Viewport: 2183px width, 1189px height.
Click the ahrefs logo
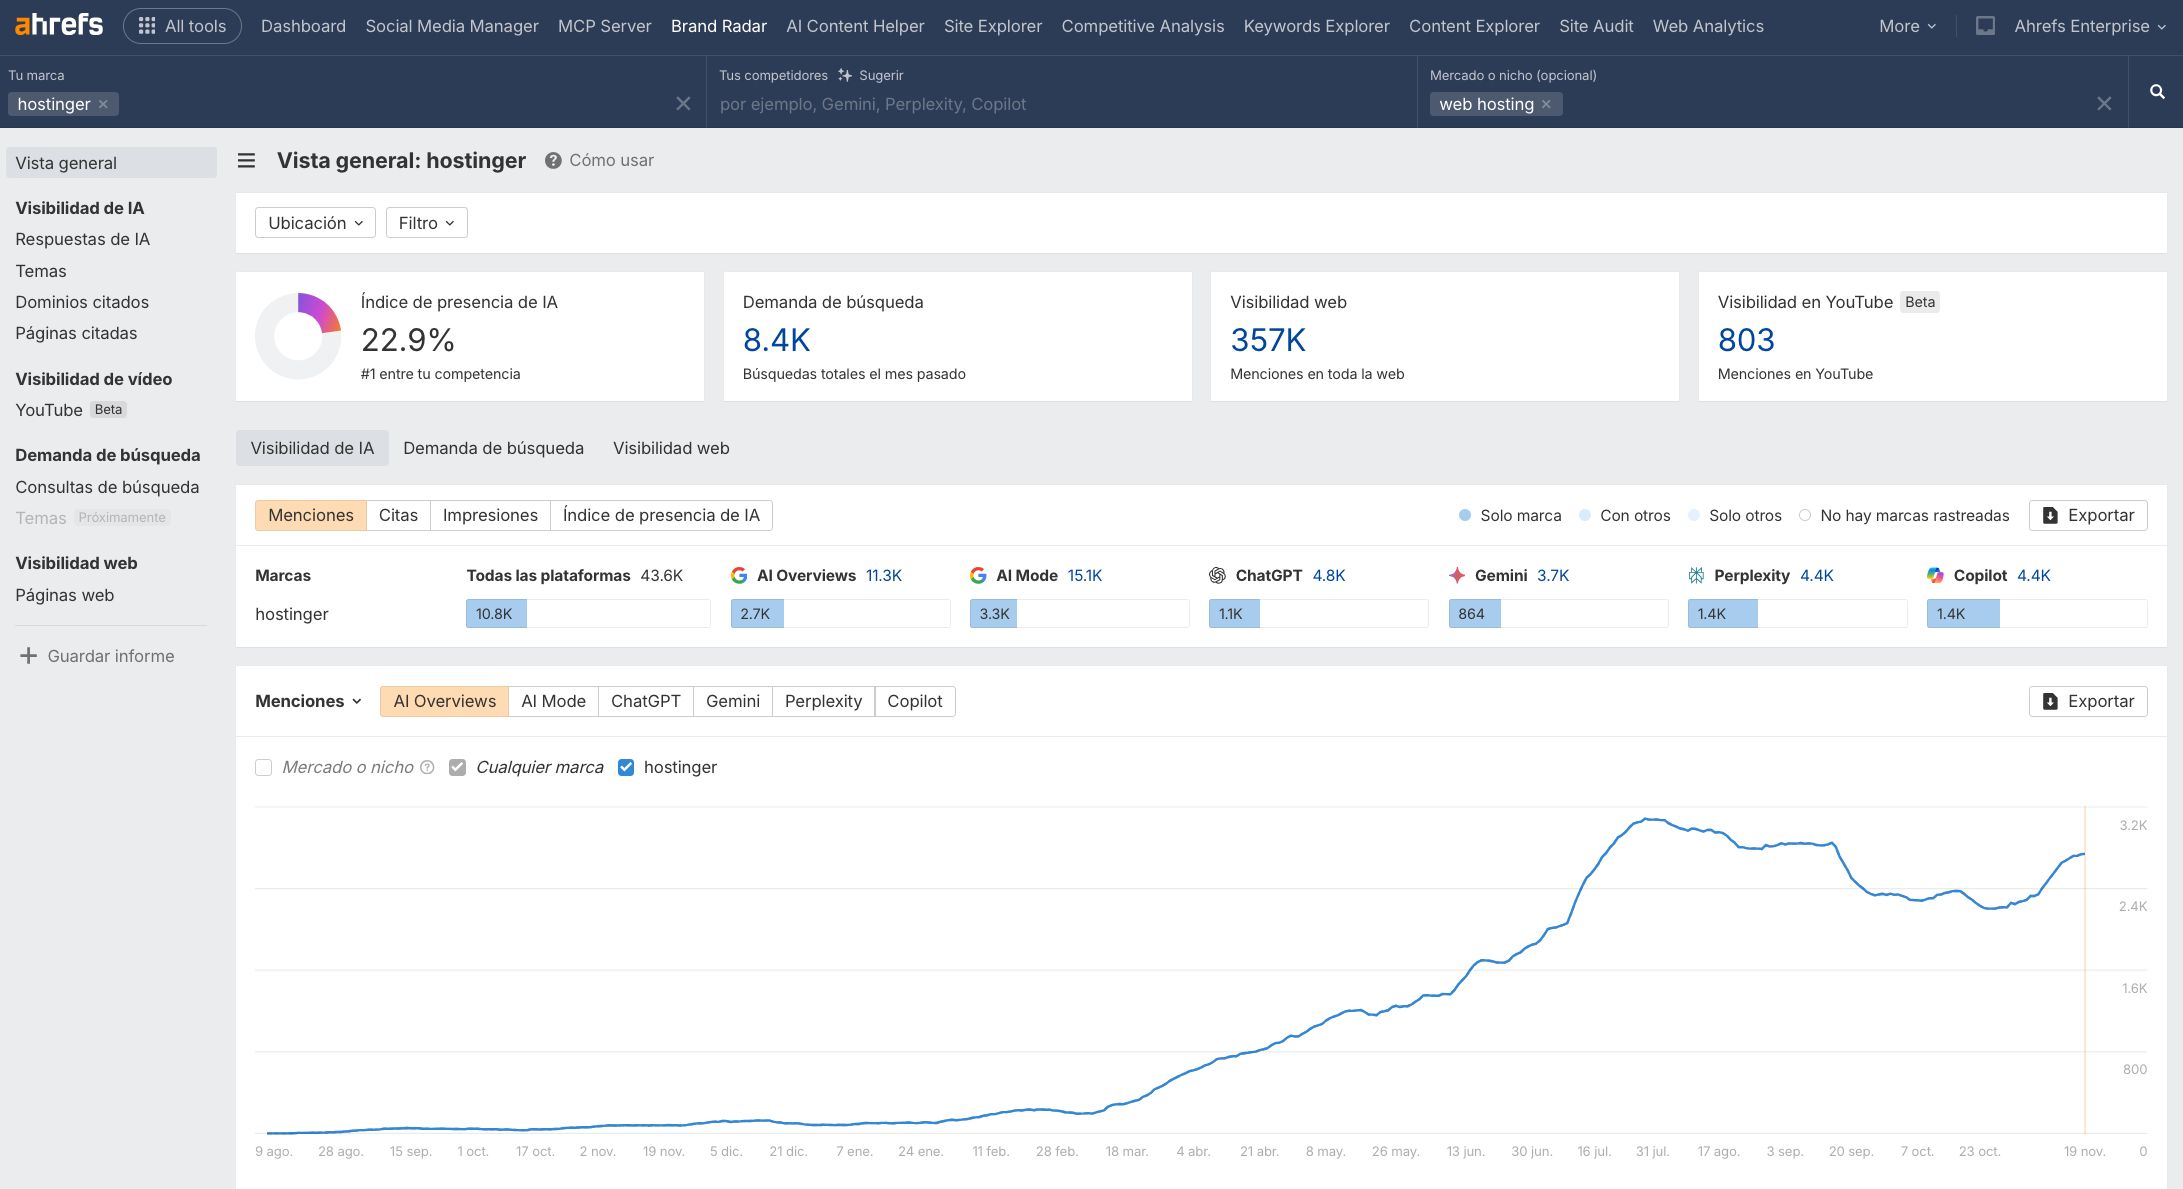click(x=59, y=25)
